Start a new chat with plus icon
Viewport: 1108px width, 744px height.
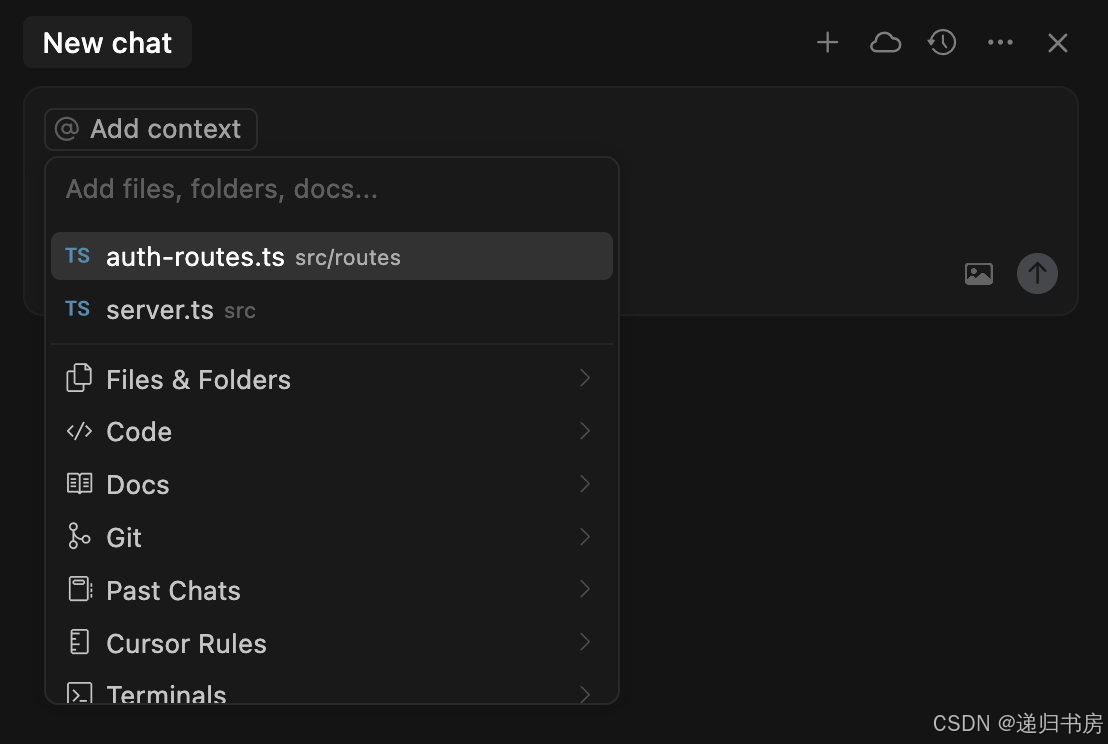pyautogui.click(x=827, y=42)
